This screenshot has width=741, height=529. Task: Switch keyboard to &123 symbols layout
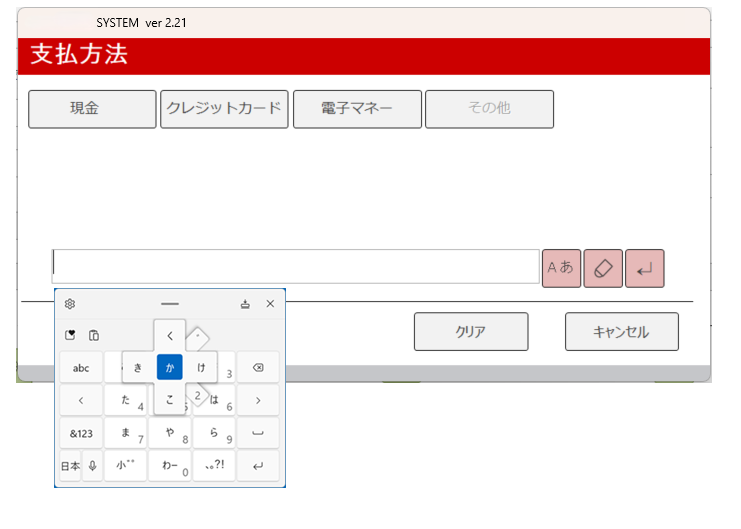point(81,433)
